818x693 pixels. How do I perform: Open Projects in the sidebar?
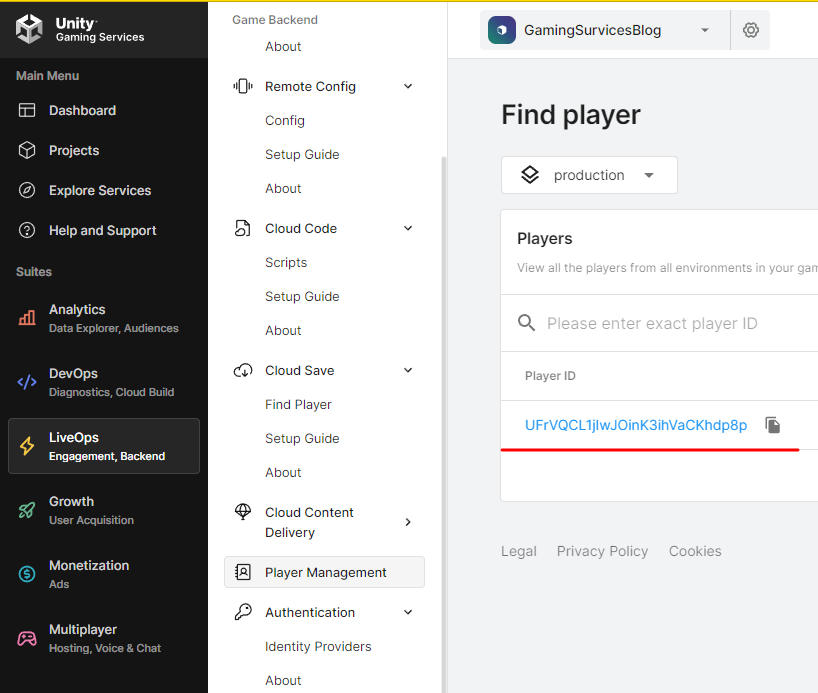[74, 151]
